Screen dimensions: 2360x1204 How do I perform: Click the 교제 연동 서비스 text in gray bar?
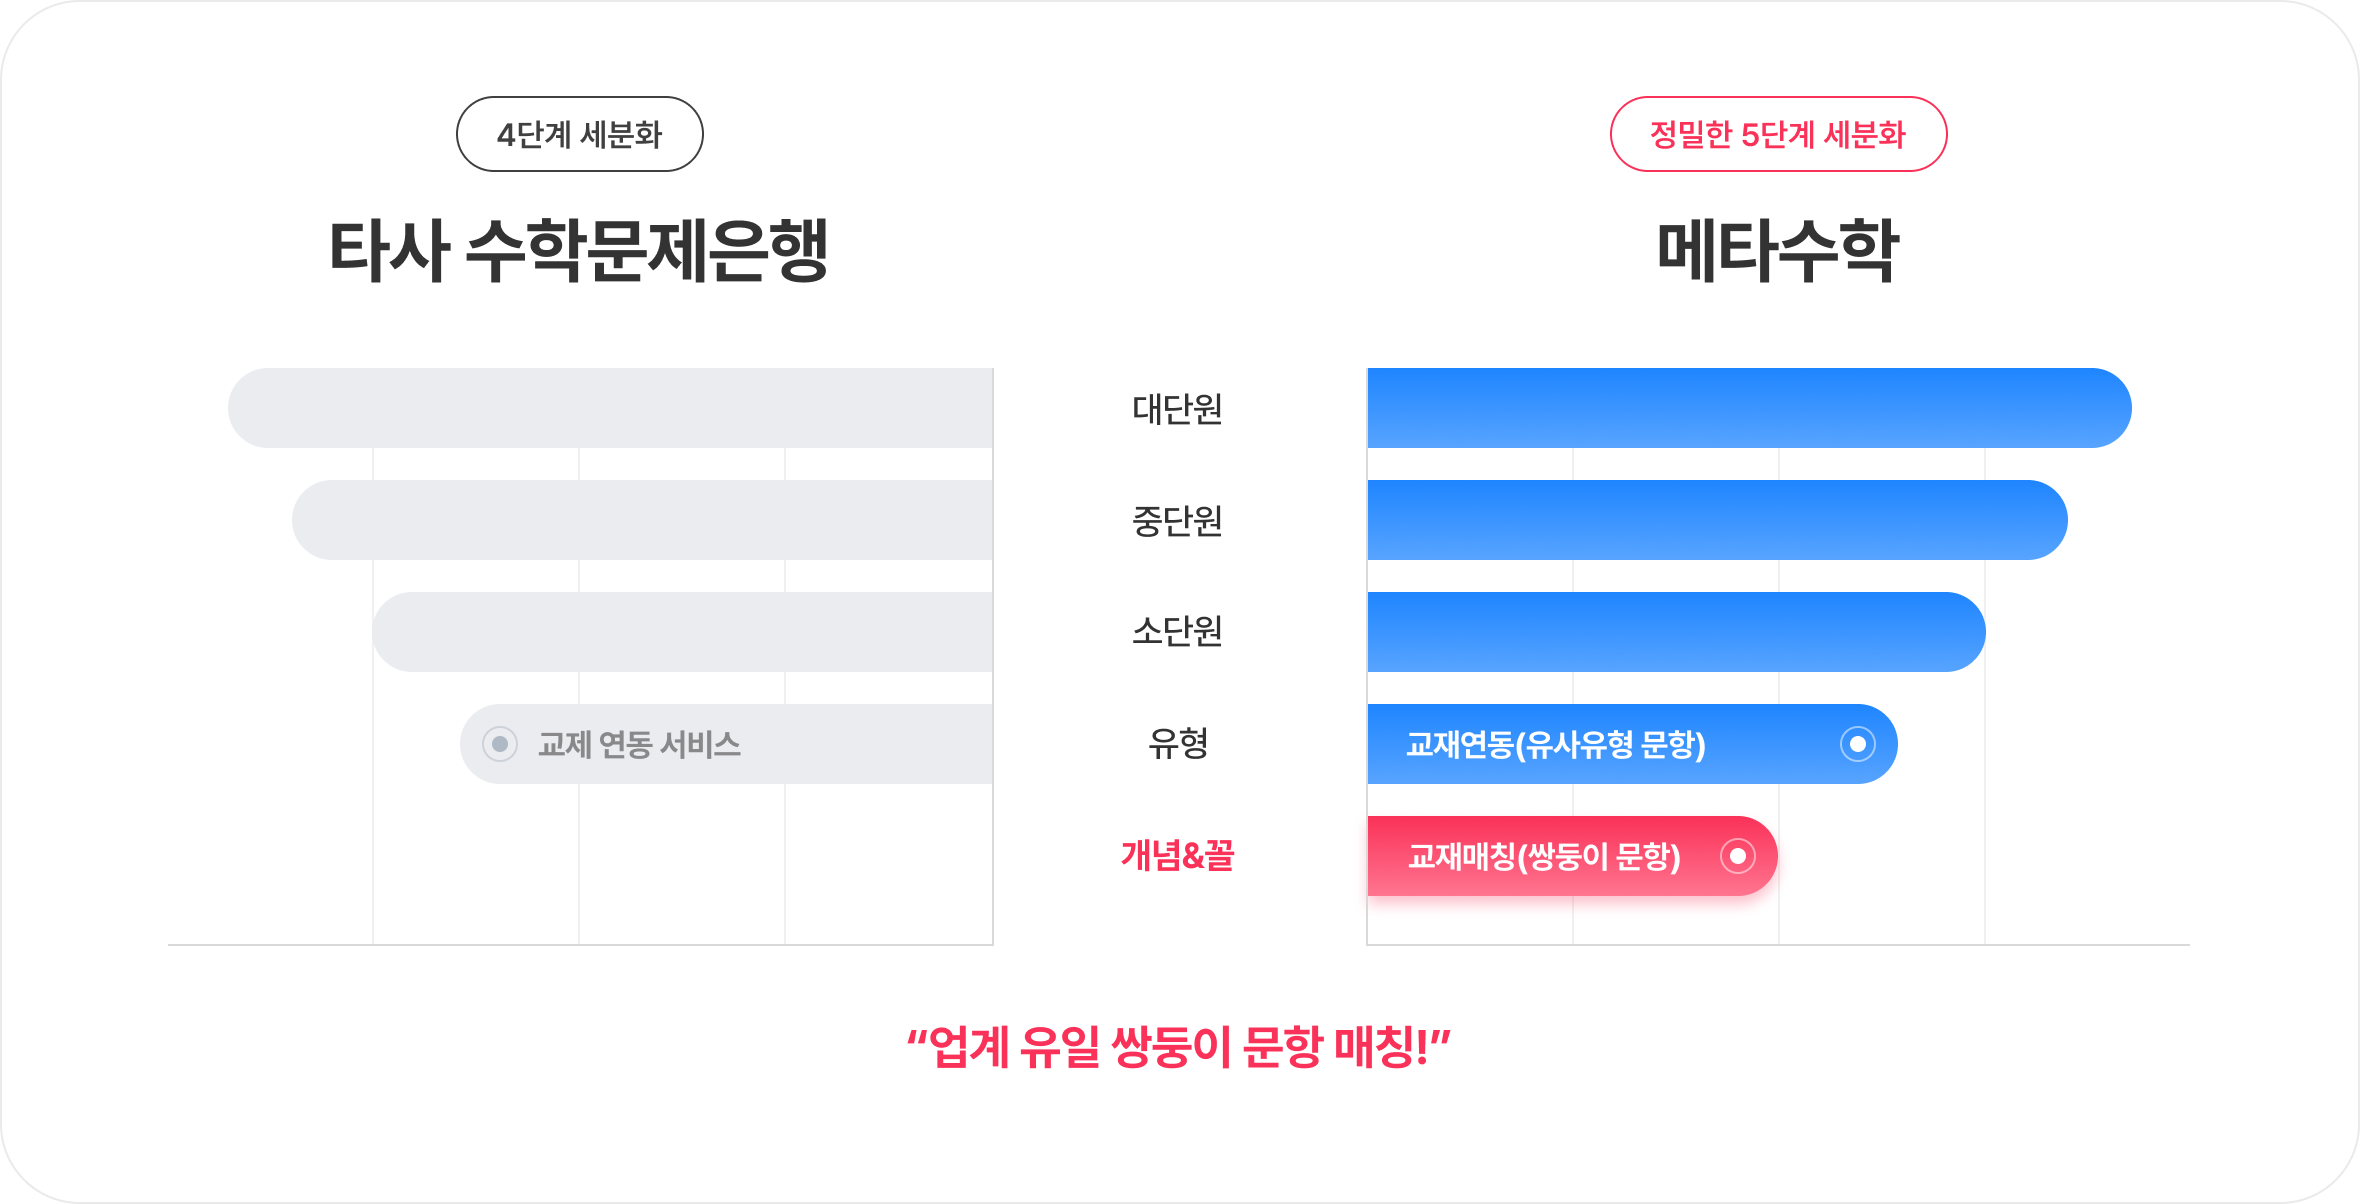[639, 744]
